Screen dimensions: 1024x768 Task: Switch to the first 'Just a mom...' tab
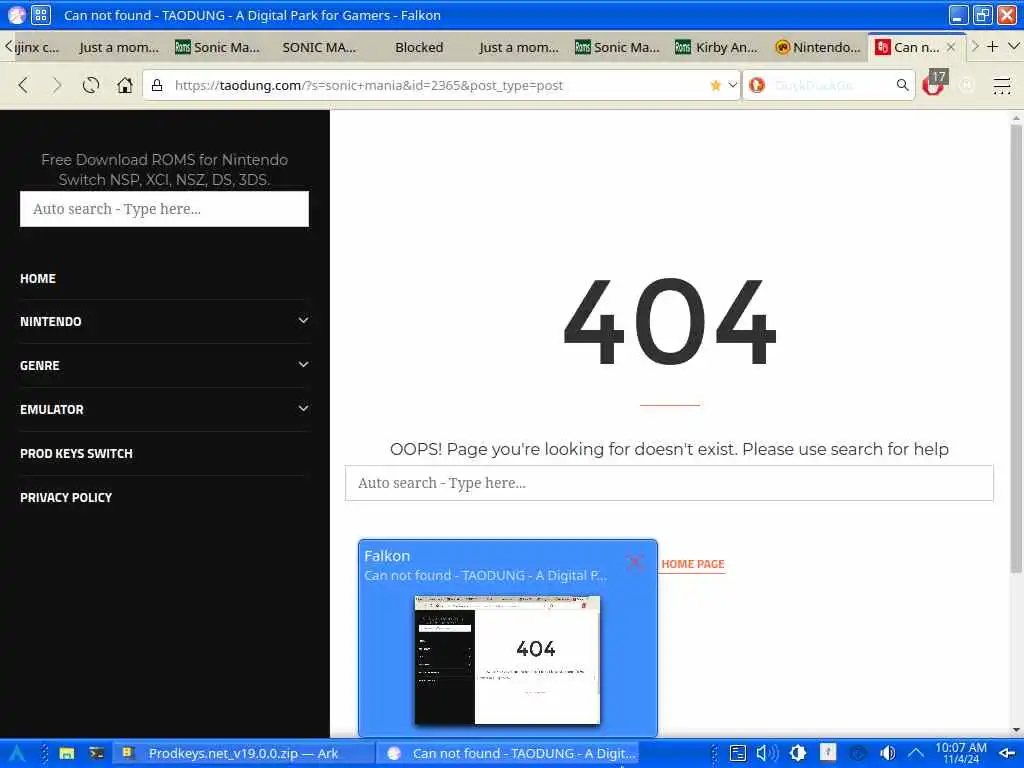pos(119,47)
